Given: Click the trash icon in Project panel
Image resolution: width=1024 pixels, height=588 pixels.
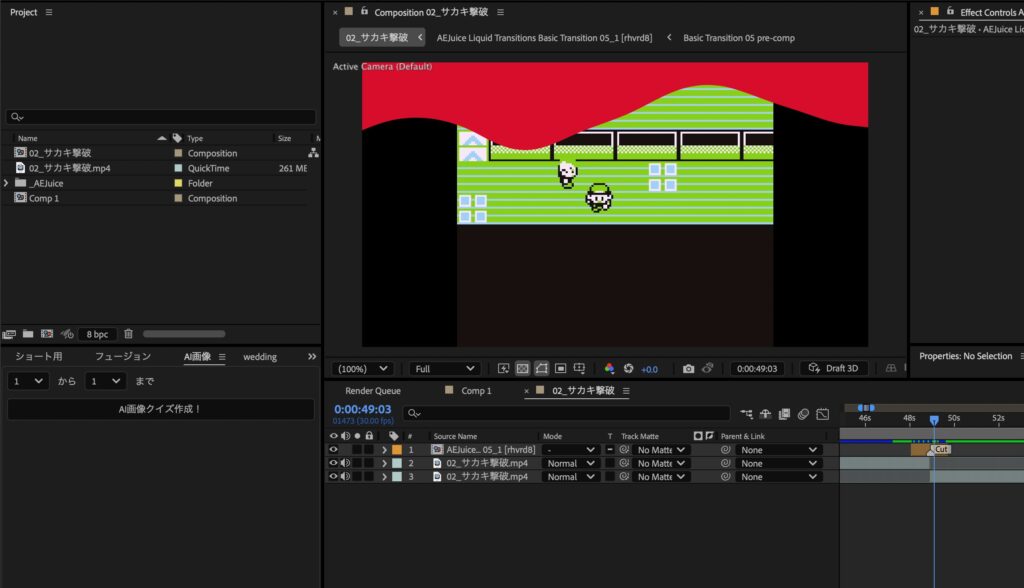Looking at the screenshot, I should click(128, 334).
